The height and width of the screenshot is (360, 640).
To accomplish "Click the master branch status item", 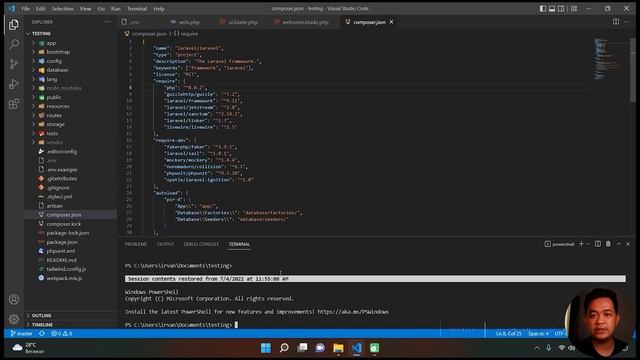I will point(21,333).
